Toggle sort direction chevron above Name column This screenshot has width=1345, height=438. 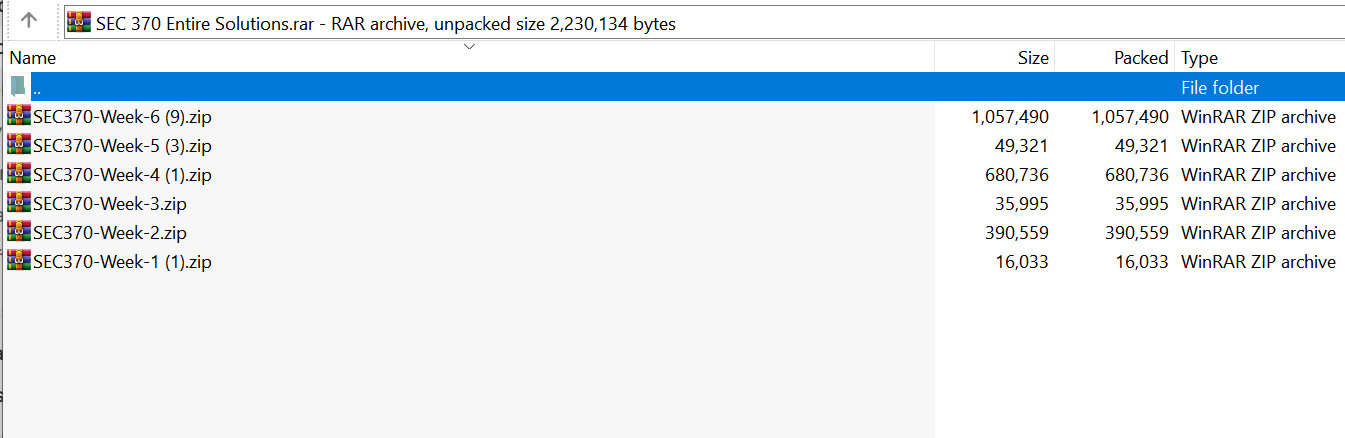click(469, 46)
